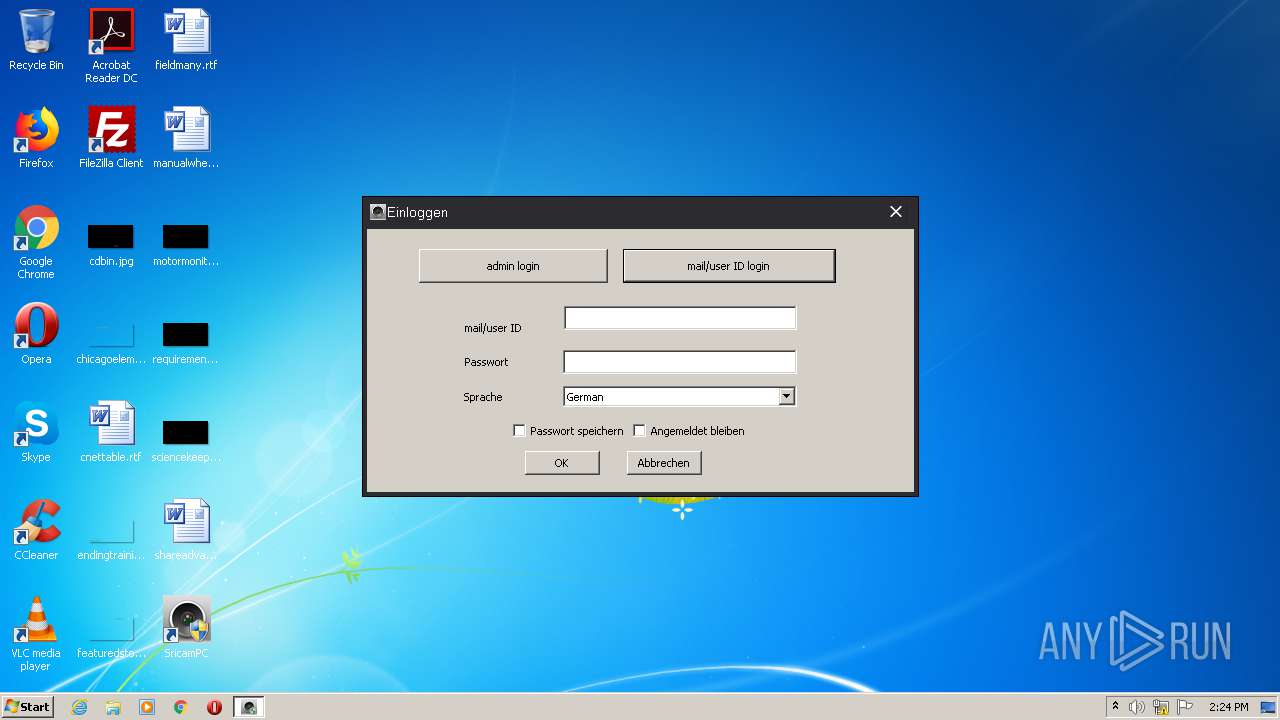Select the endingtraini... file icon
Viewport: 1280px width, 720px height.
pyautogui.click(x=111, y=539)
